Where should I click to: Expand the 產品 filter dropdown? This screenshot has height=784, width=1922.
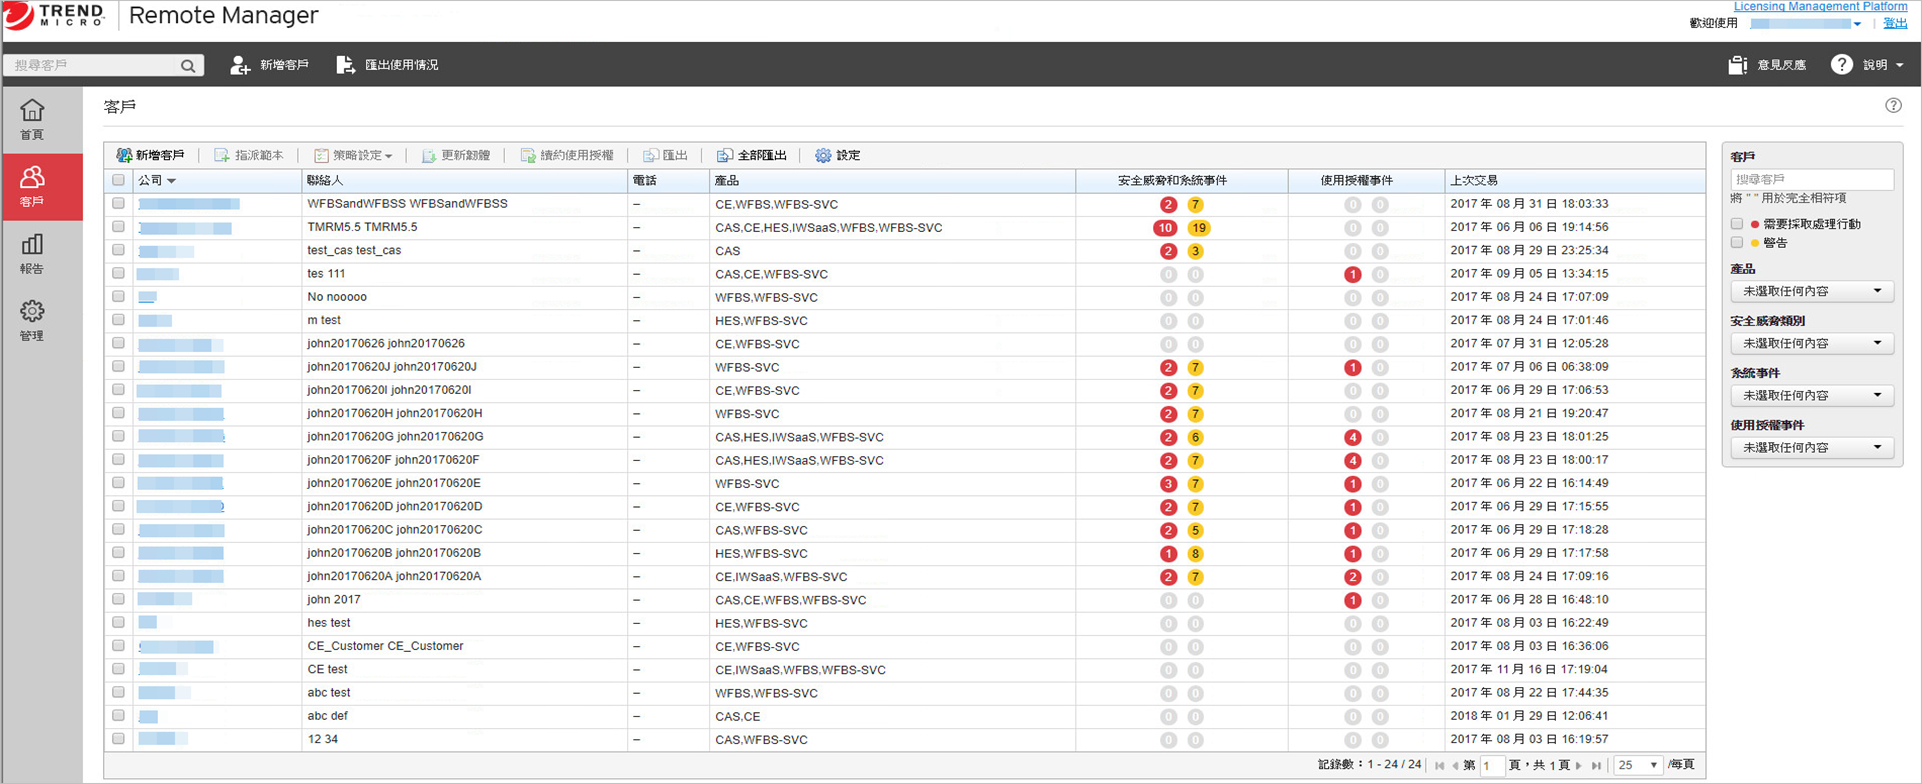[x=1811, y=291]
